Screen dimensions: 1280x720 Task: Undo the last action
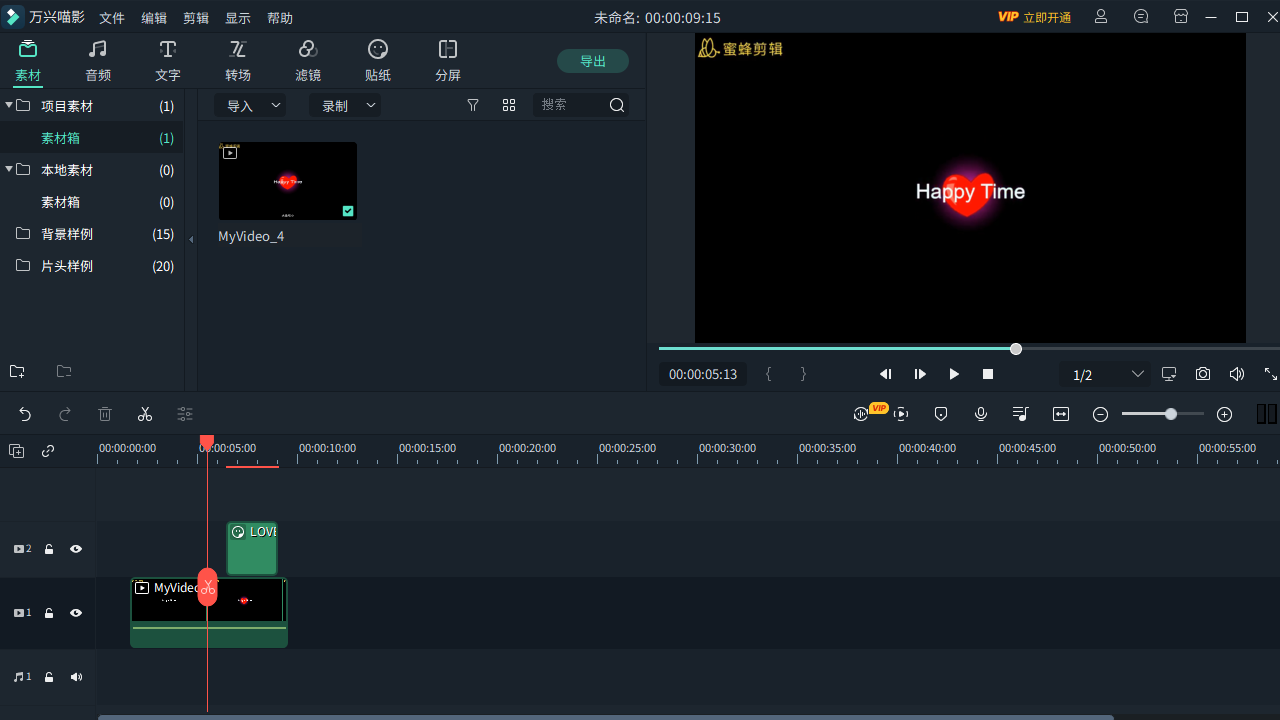pos(25,414)
